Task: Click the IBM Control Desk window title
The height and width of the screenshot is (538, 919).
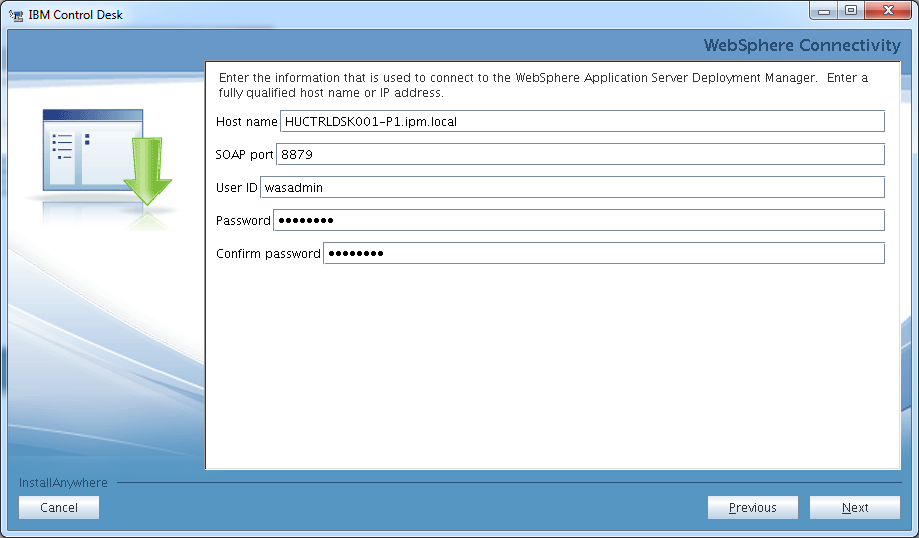Action: pyautogui.click(x=76, y=15)
